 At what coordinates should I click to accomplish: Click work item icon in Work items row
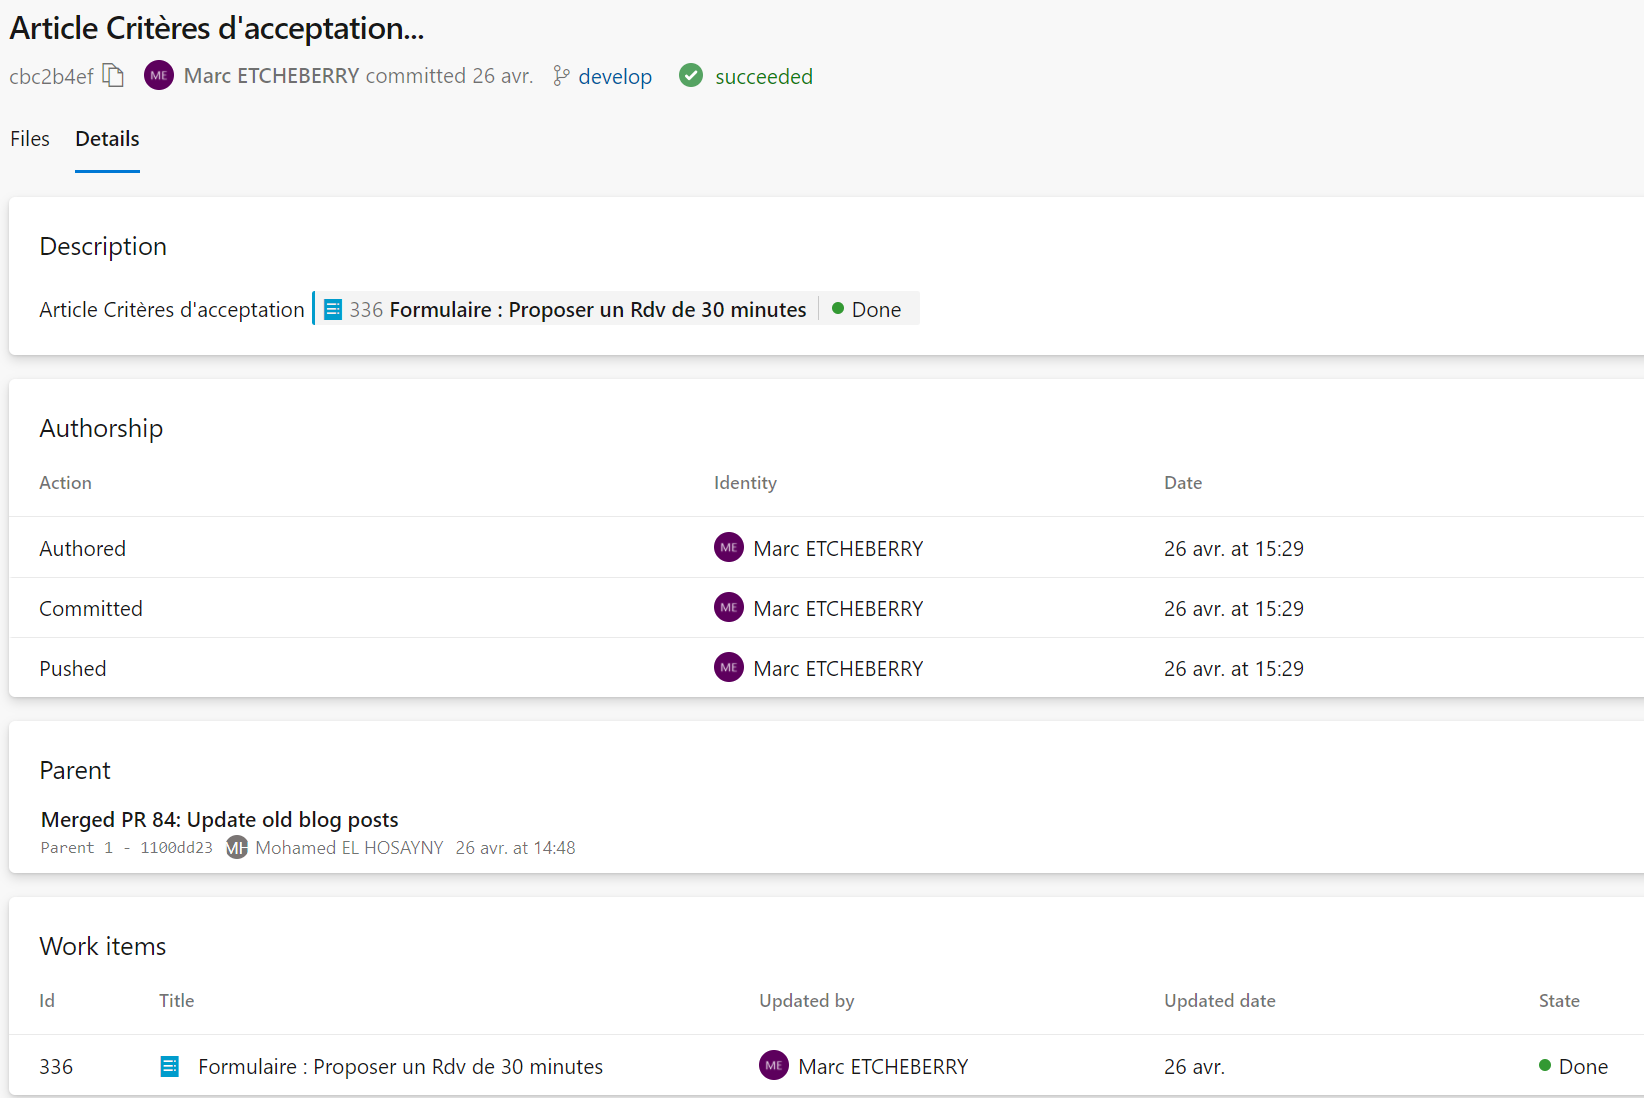170,1067
